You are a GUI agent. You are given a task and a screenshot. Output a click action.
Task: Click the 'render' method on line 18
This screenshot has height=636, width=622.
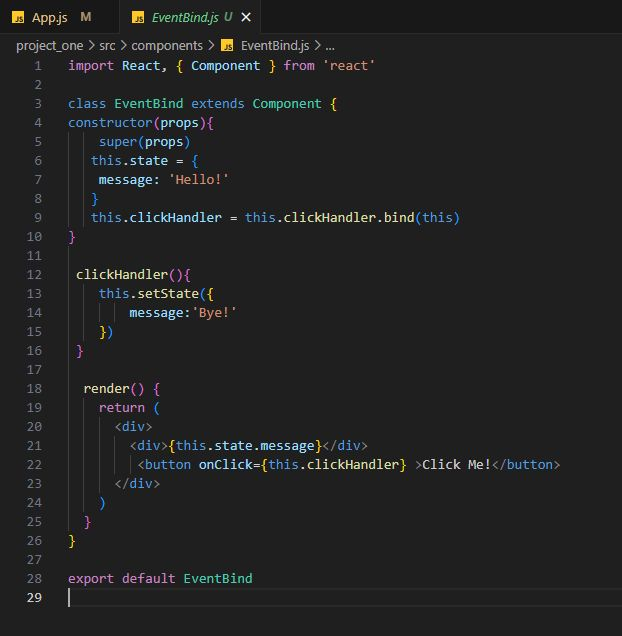tap(106, 389)
